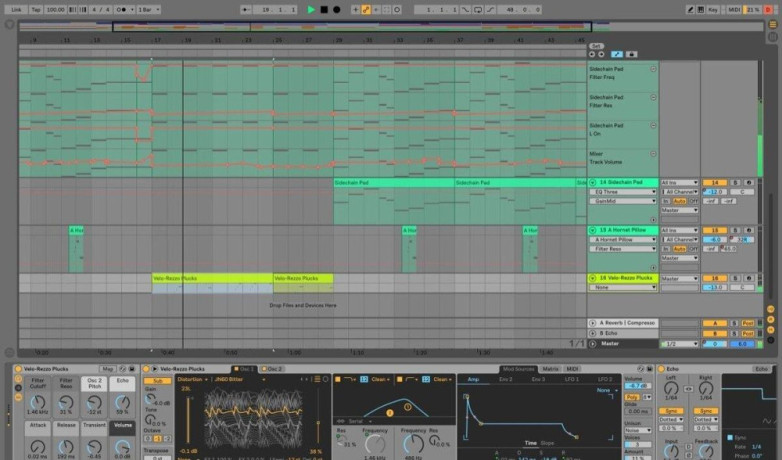Viewport: 782px width, 460px height.
Task: Remove the Sidechain Pad Filter Freq lane
Action: click(653, 69)
